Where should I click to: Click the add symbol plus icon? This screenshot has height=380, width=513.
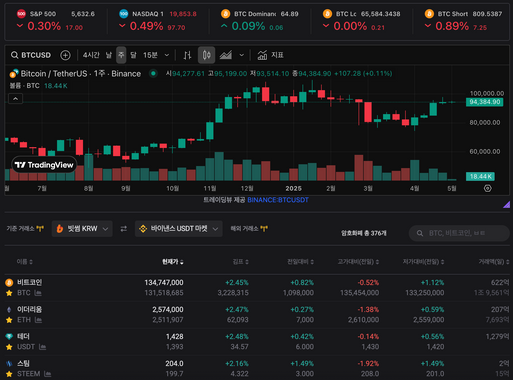coord(65,55)
